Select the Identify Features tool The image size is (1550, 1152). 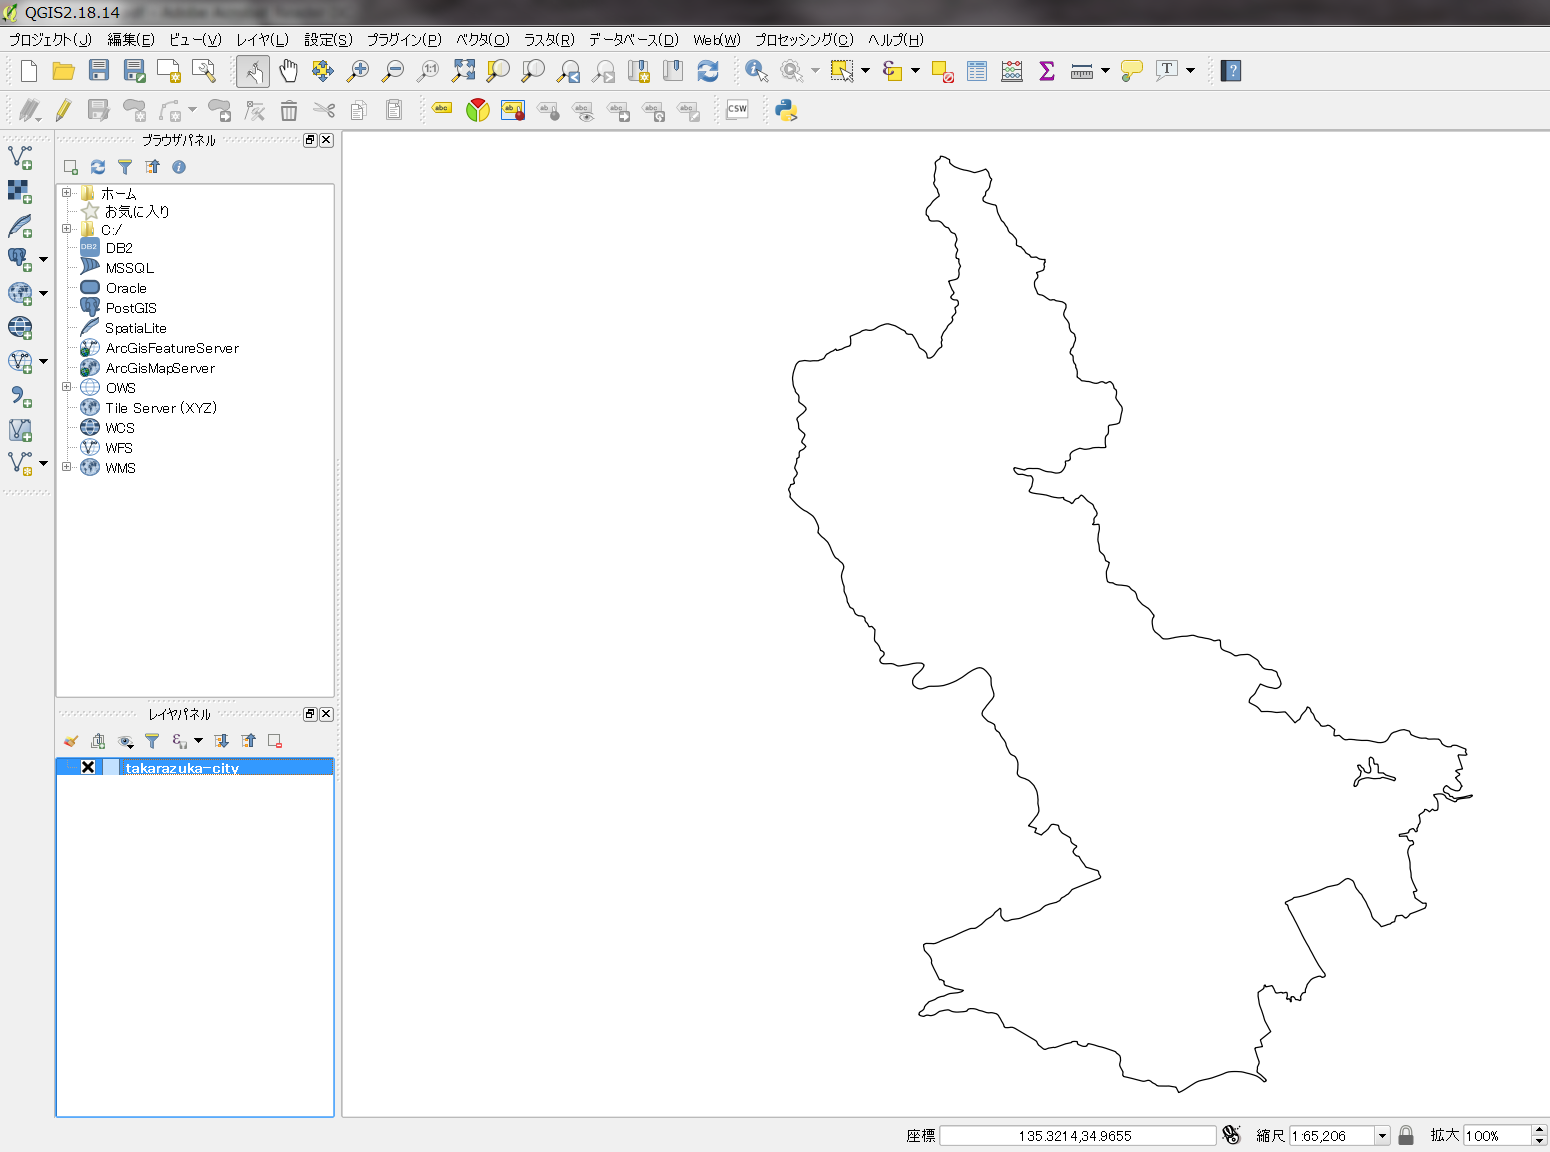tap(757, 70)
